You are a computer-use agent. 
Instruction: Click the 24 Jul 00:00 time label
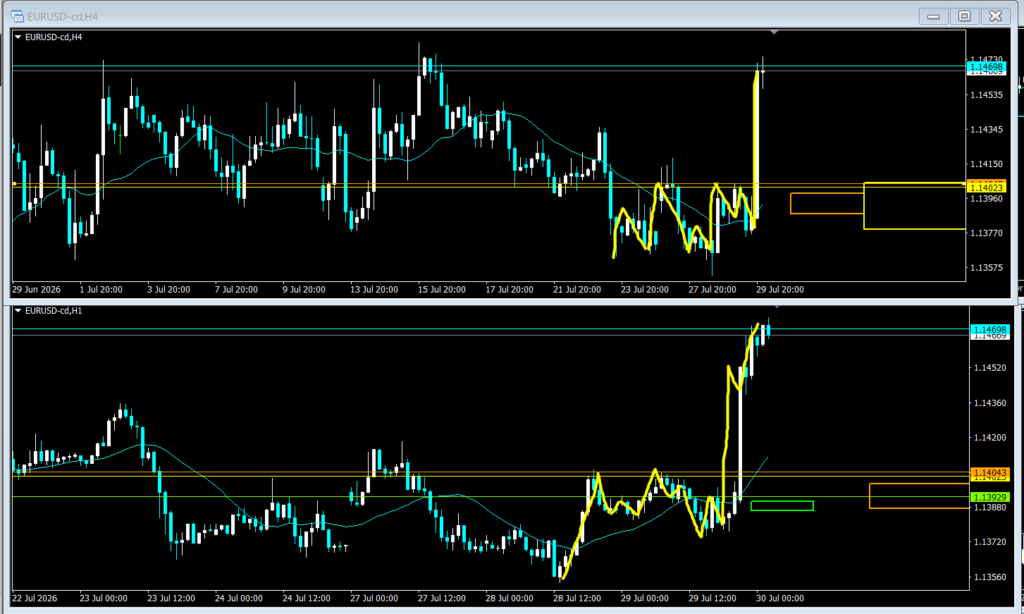coord(239,598)
